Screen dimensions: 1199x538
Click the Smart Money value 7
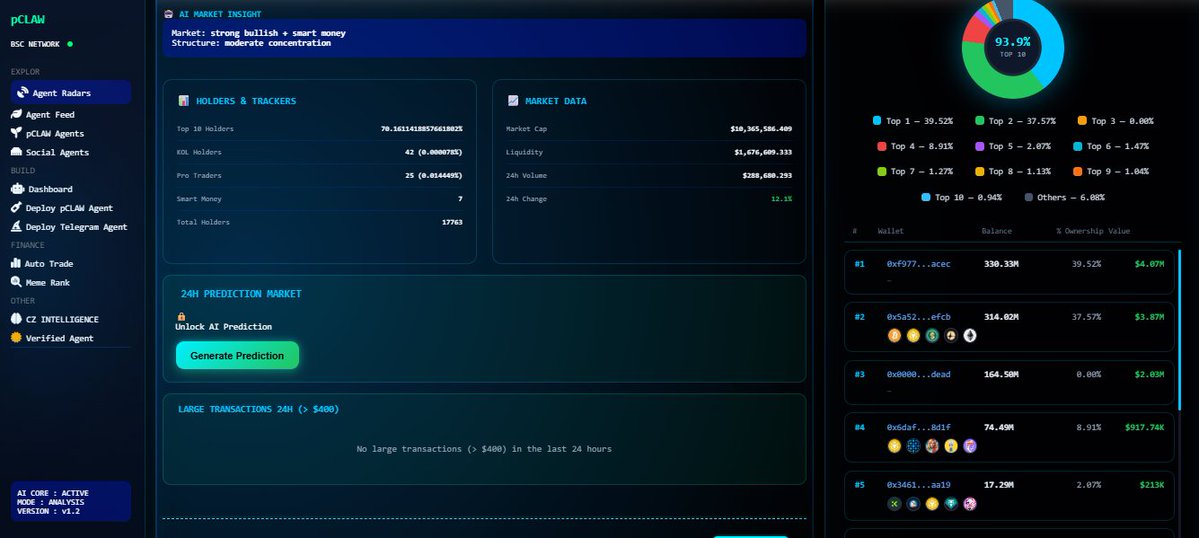tap(460, 199)
